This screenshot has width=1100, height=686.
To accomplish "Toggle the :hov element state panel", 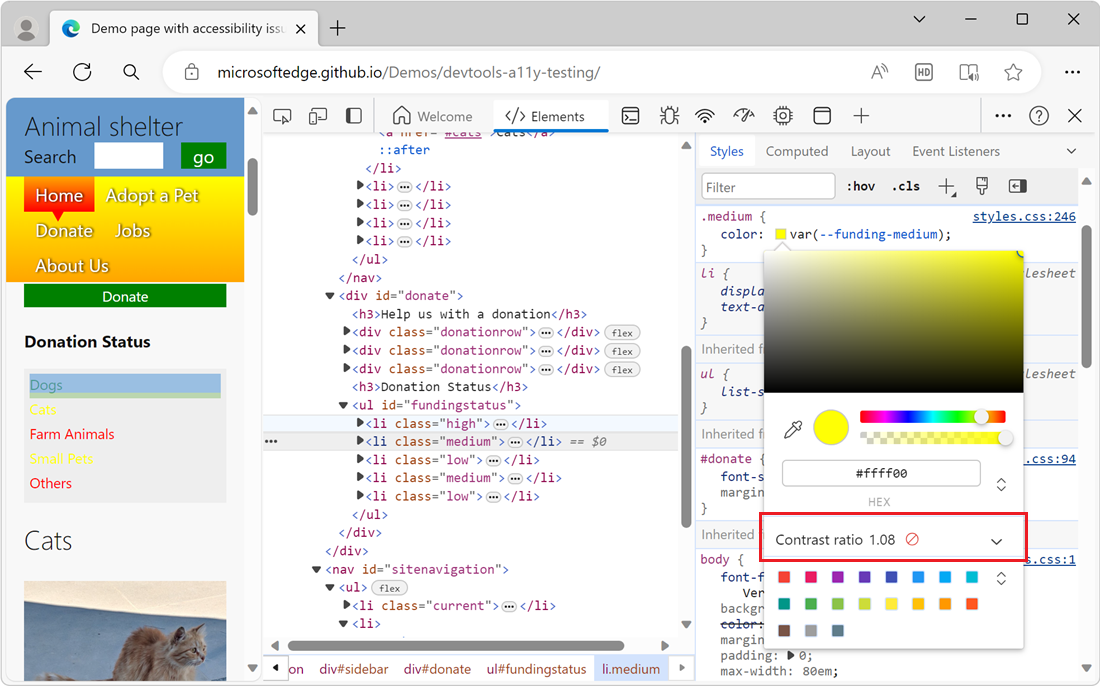I will point(860,185).
